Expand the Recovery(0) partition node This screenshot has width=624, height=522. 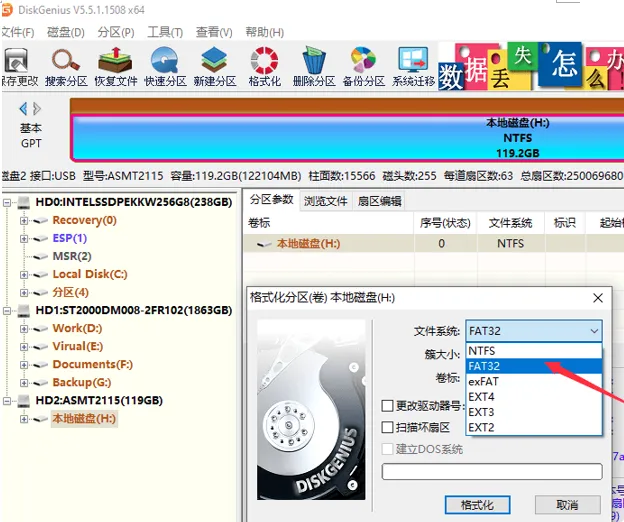[x=24, y=221]
